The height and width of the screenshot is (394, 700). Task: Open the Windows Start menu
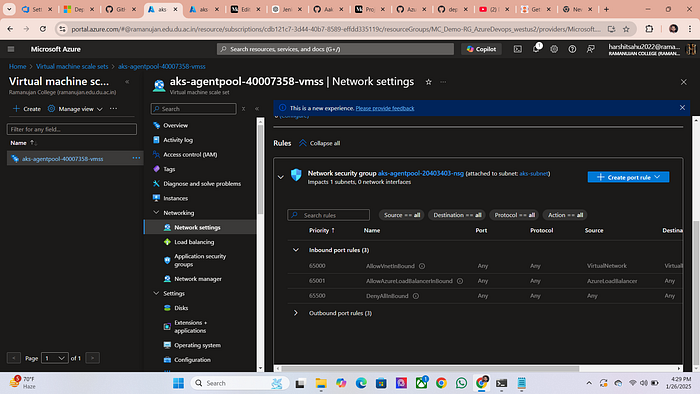coord(178,383)
